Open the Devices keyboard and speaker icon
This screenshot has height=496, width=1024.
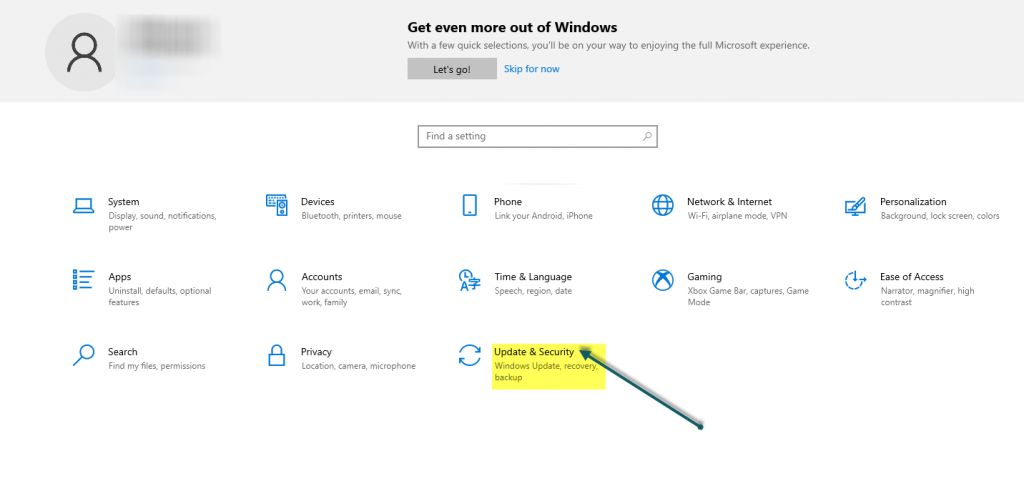[x=277, y=205]
